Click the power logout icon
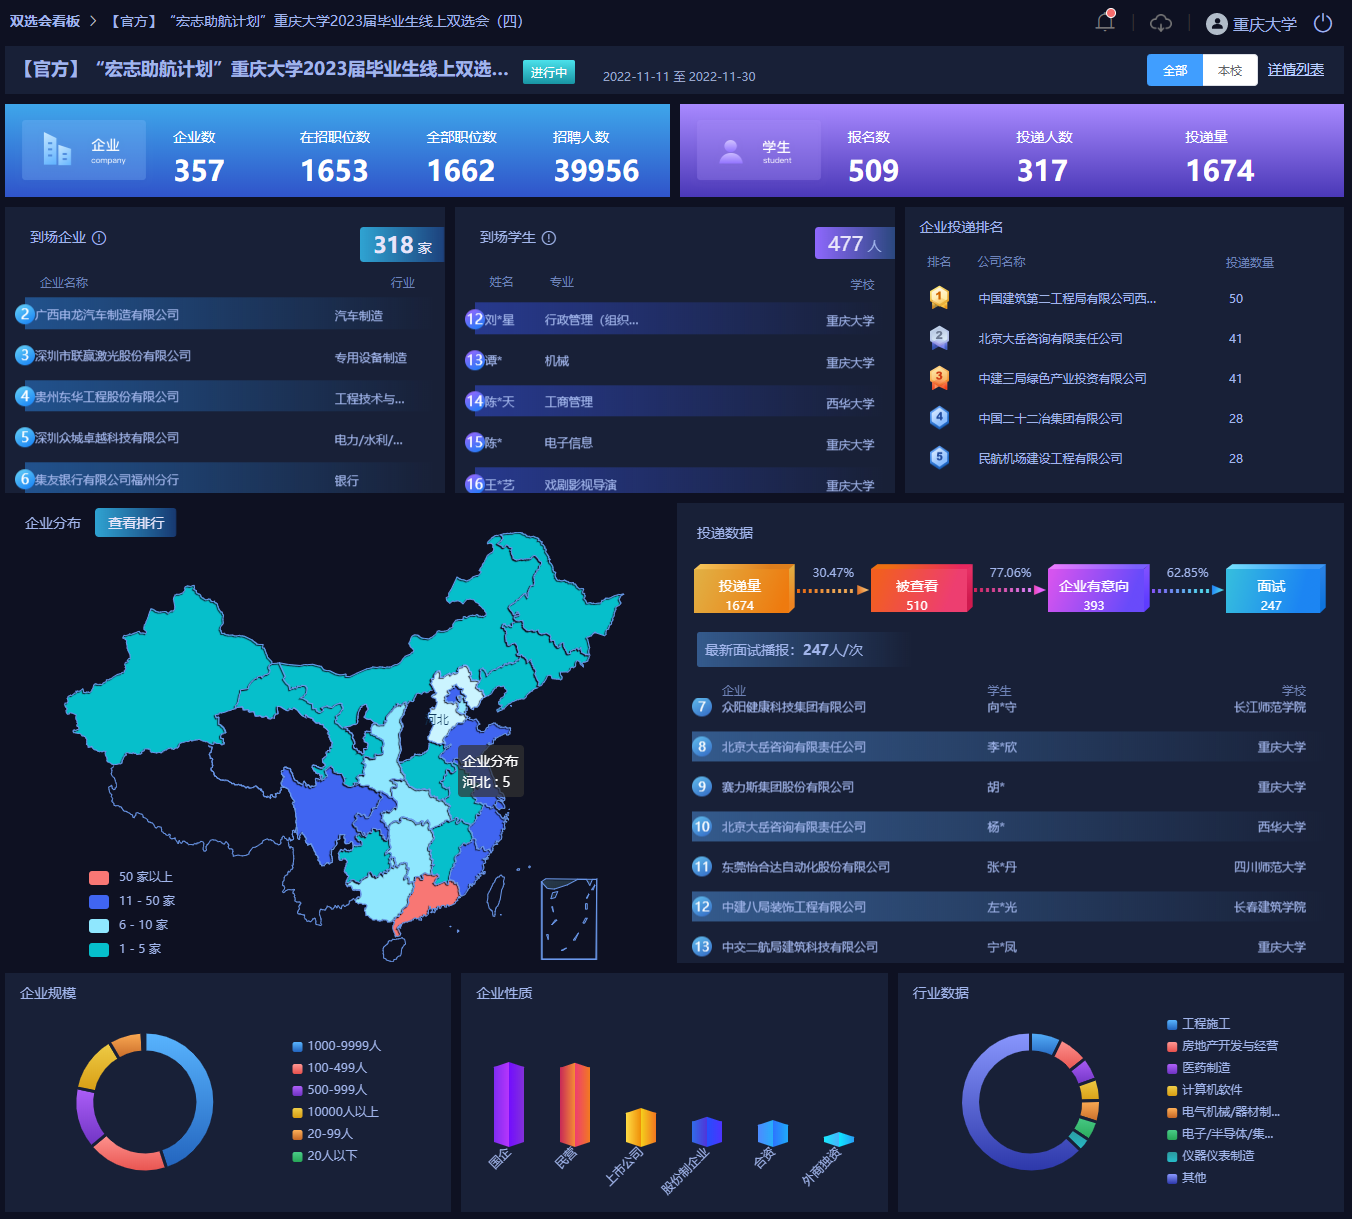Screen dimensions: 1352x1219 click(1322, 23)
